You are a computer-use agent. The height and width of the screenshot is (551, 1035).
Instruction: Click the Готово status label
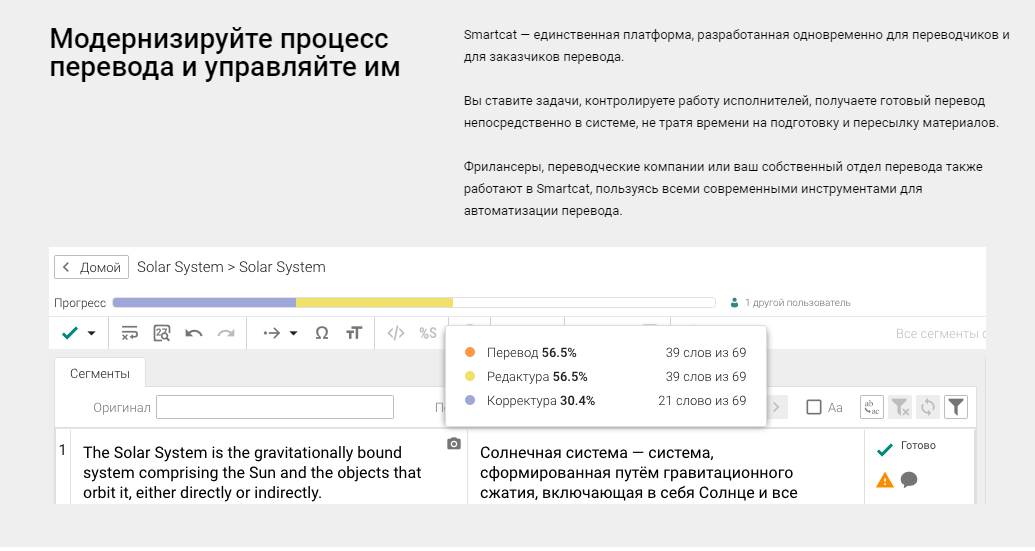(x=918, y=445)
